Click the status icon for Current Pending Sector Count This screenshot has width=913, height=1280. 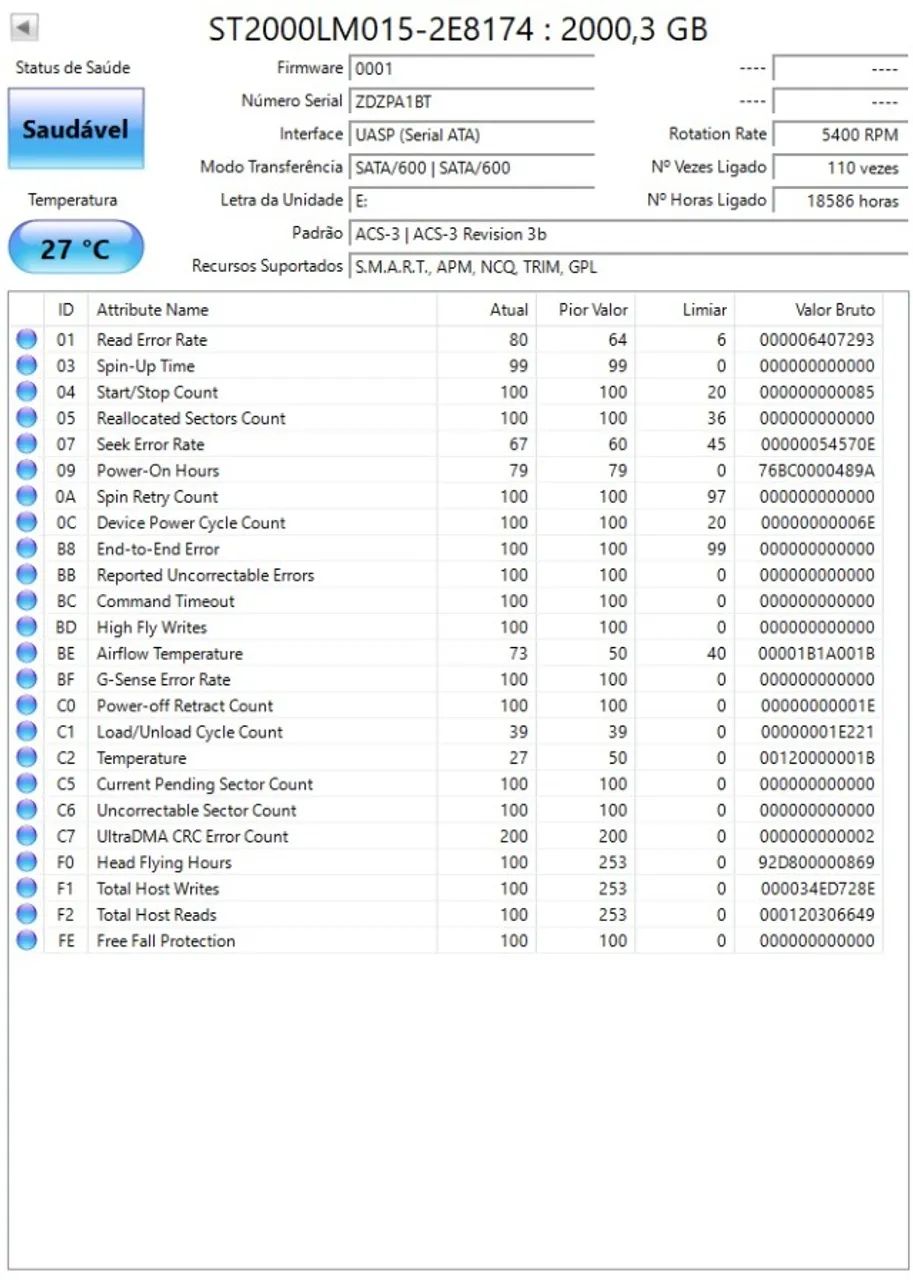click(27, 784)
